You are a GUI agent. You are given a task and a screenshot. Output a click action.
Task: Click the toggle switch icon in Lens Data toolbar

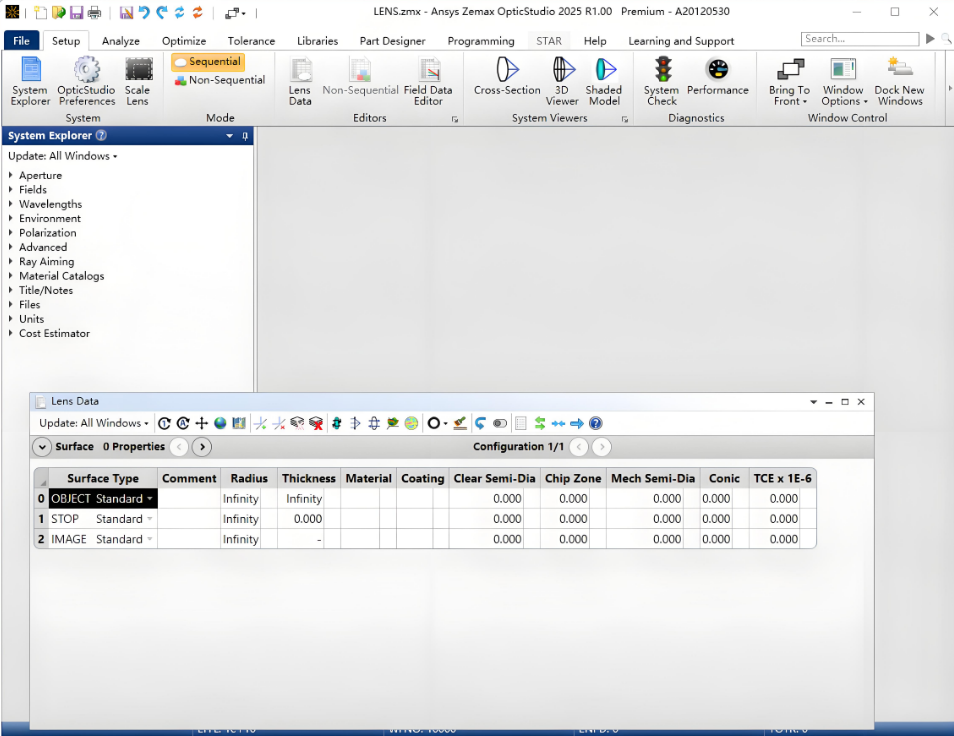(500, 423)
